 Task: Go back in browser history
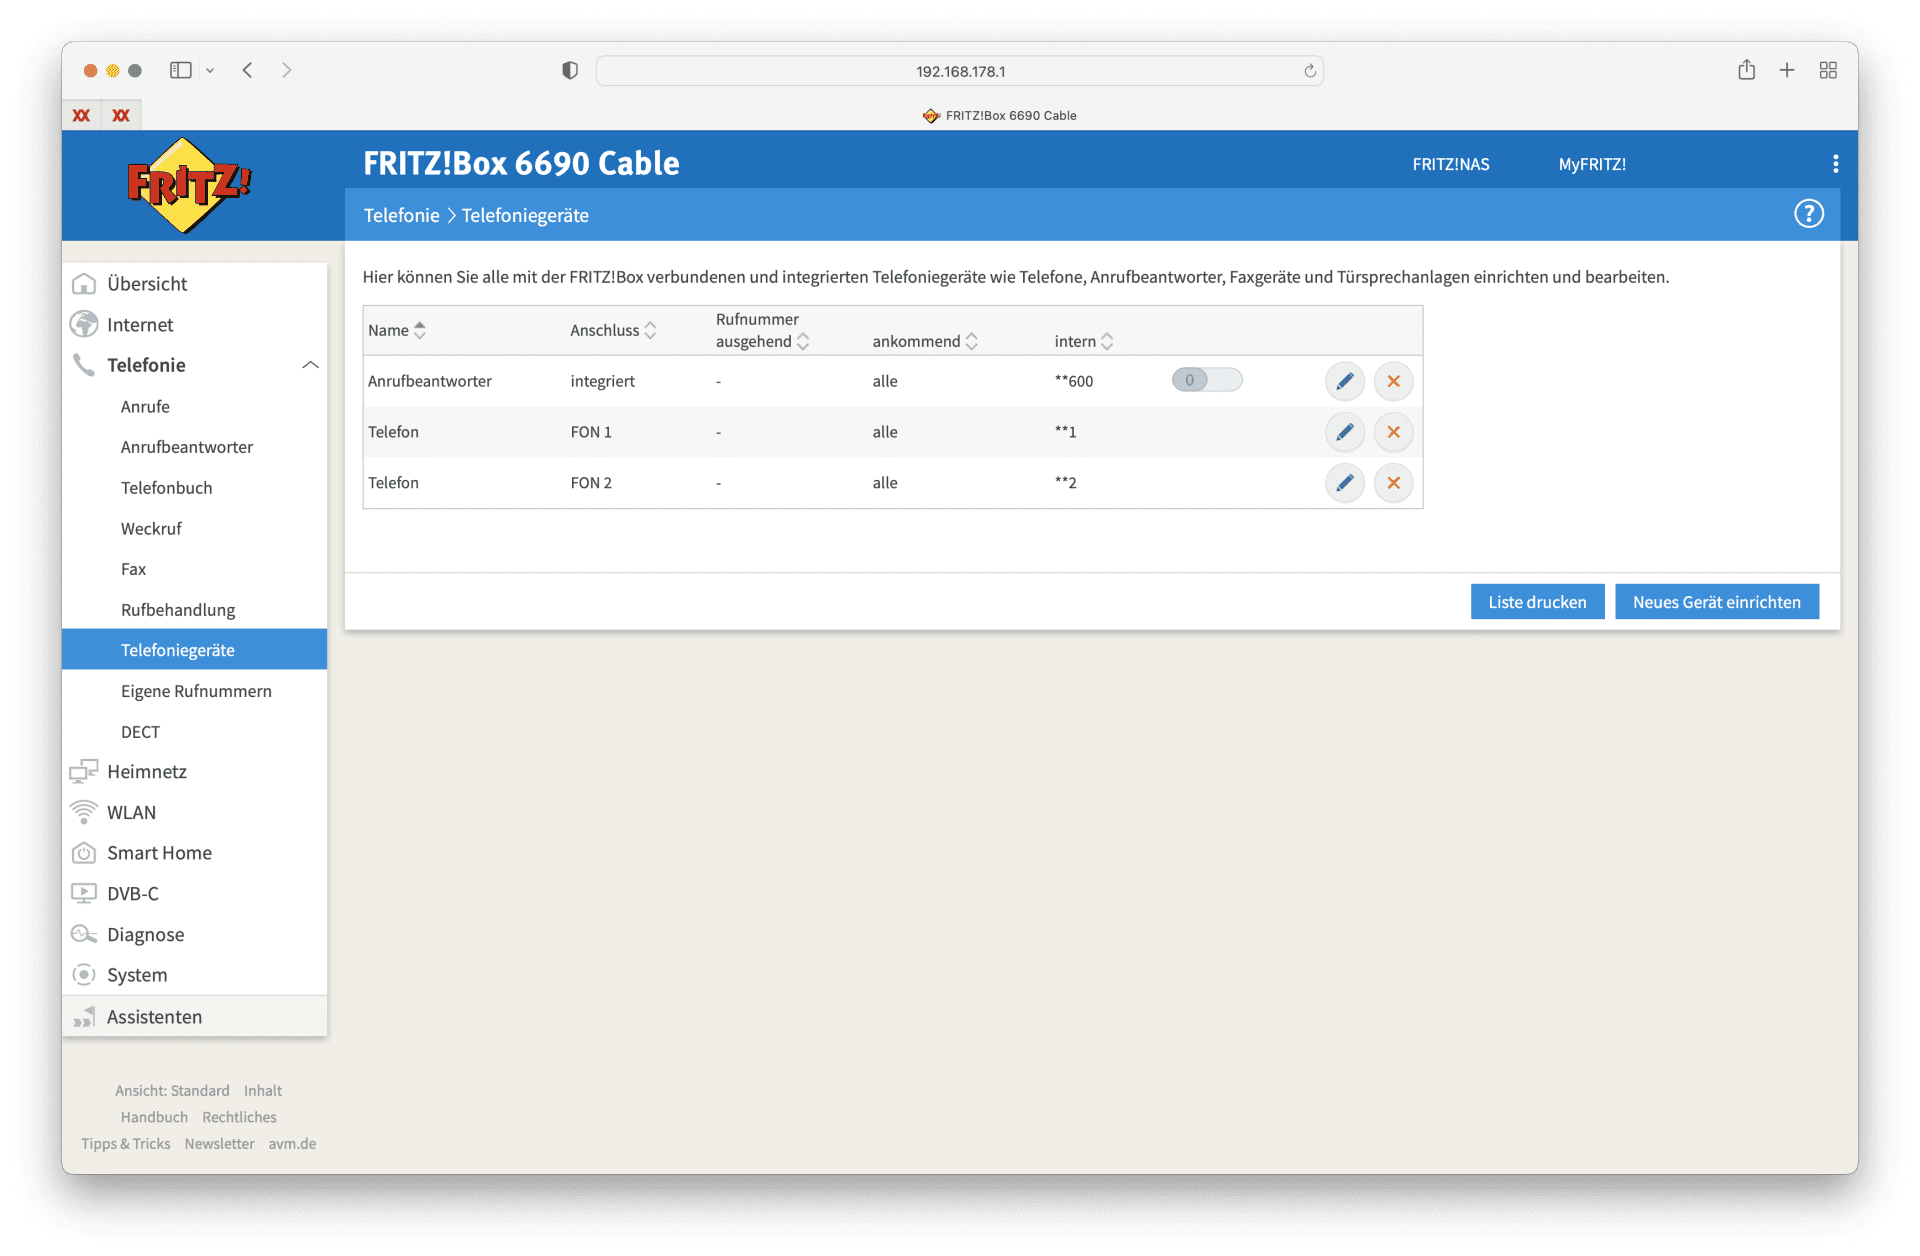tap(247, 70)
